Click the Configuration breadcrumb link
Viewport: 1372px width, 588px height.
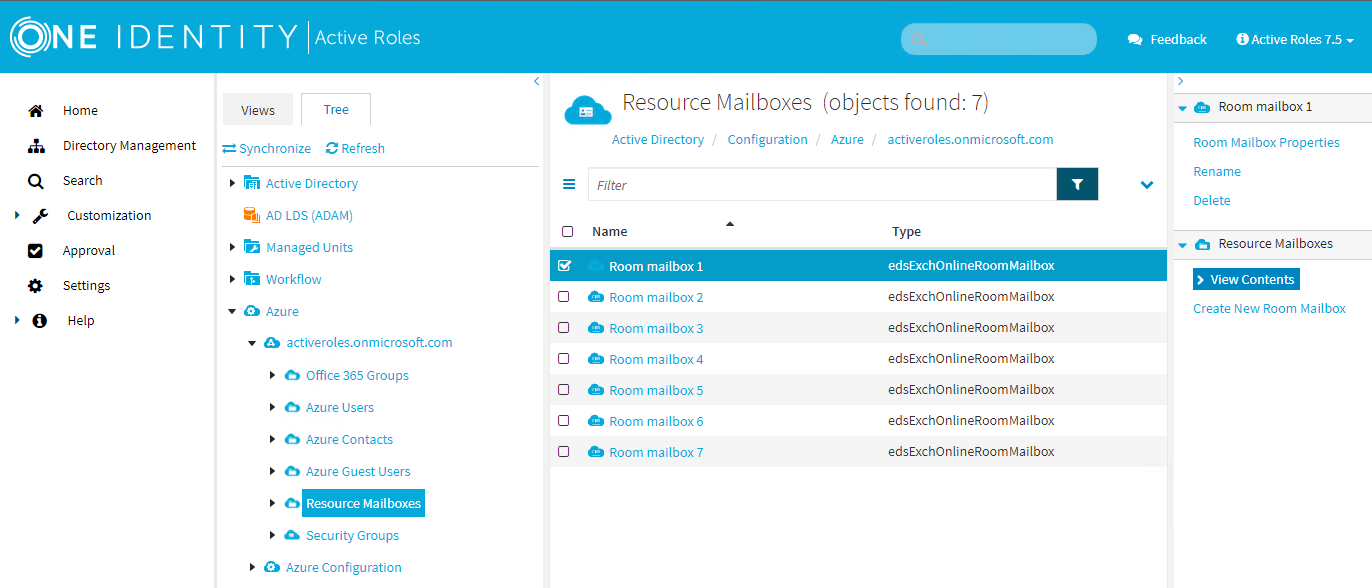tap(768, 139)
